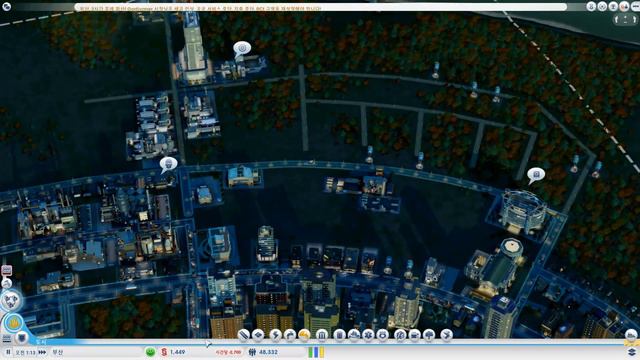Open the Mass Transit bus menu
The width and height of the screenshot is (640, 360).
click(x=415, y=335)
